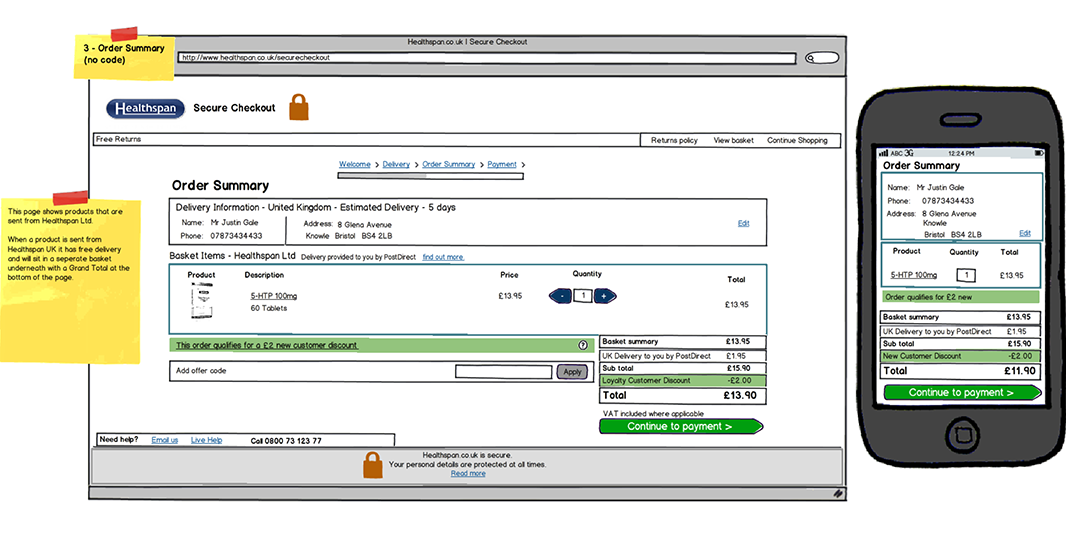The image size is (1066, 547).
Task: Click the Loyalty Customer Discount row
Action: (x=683, y=381)
